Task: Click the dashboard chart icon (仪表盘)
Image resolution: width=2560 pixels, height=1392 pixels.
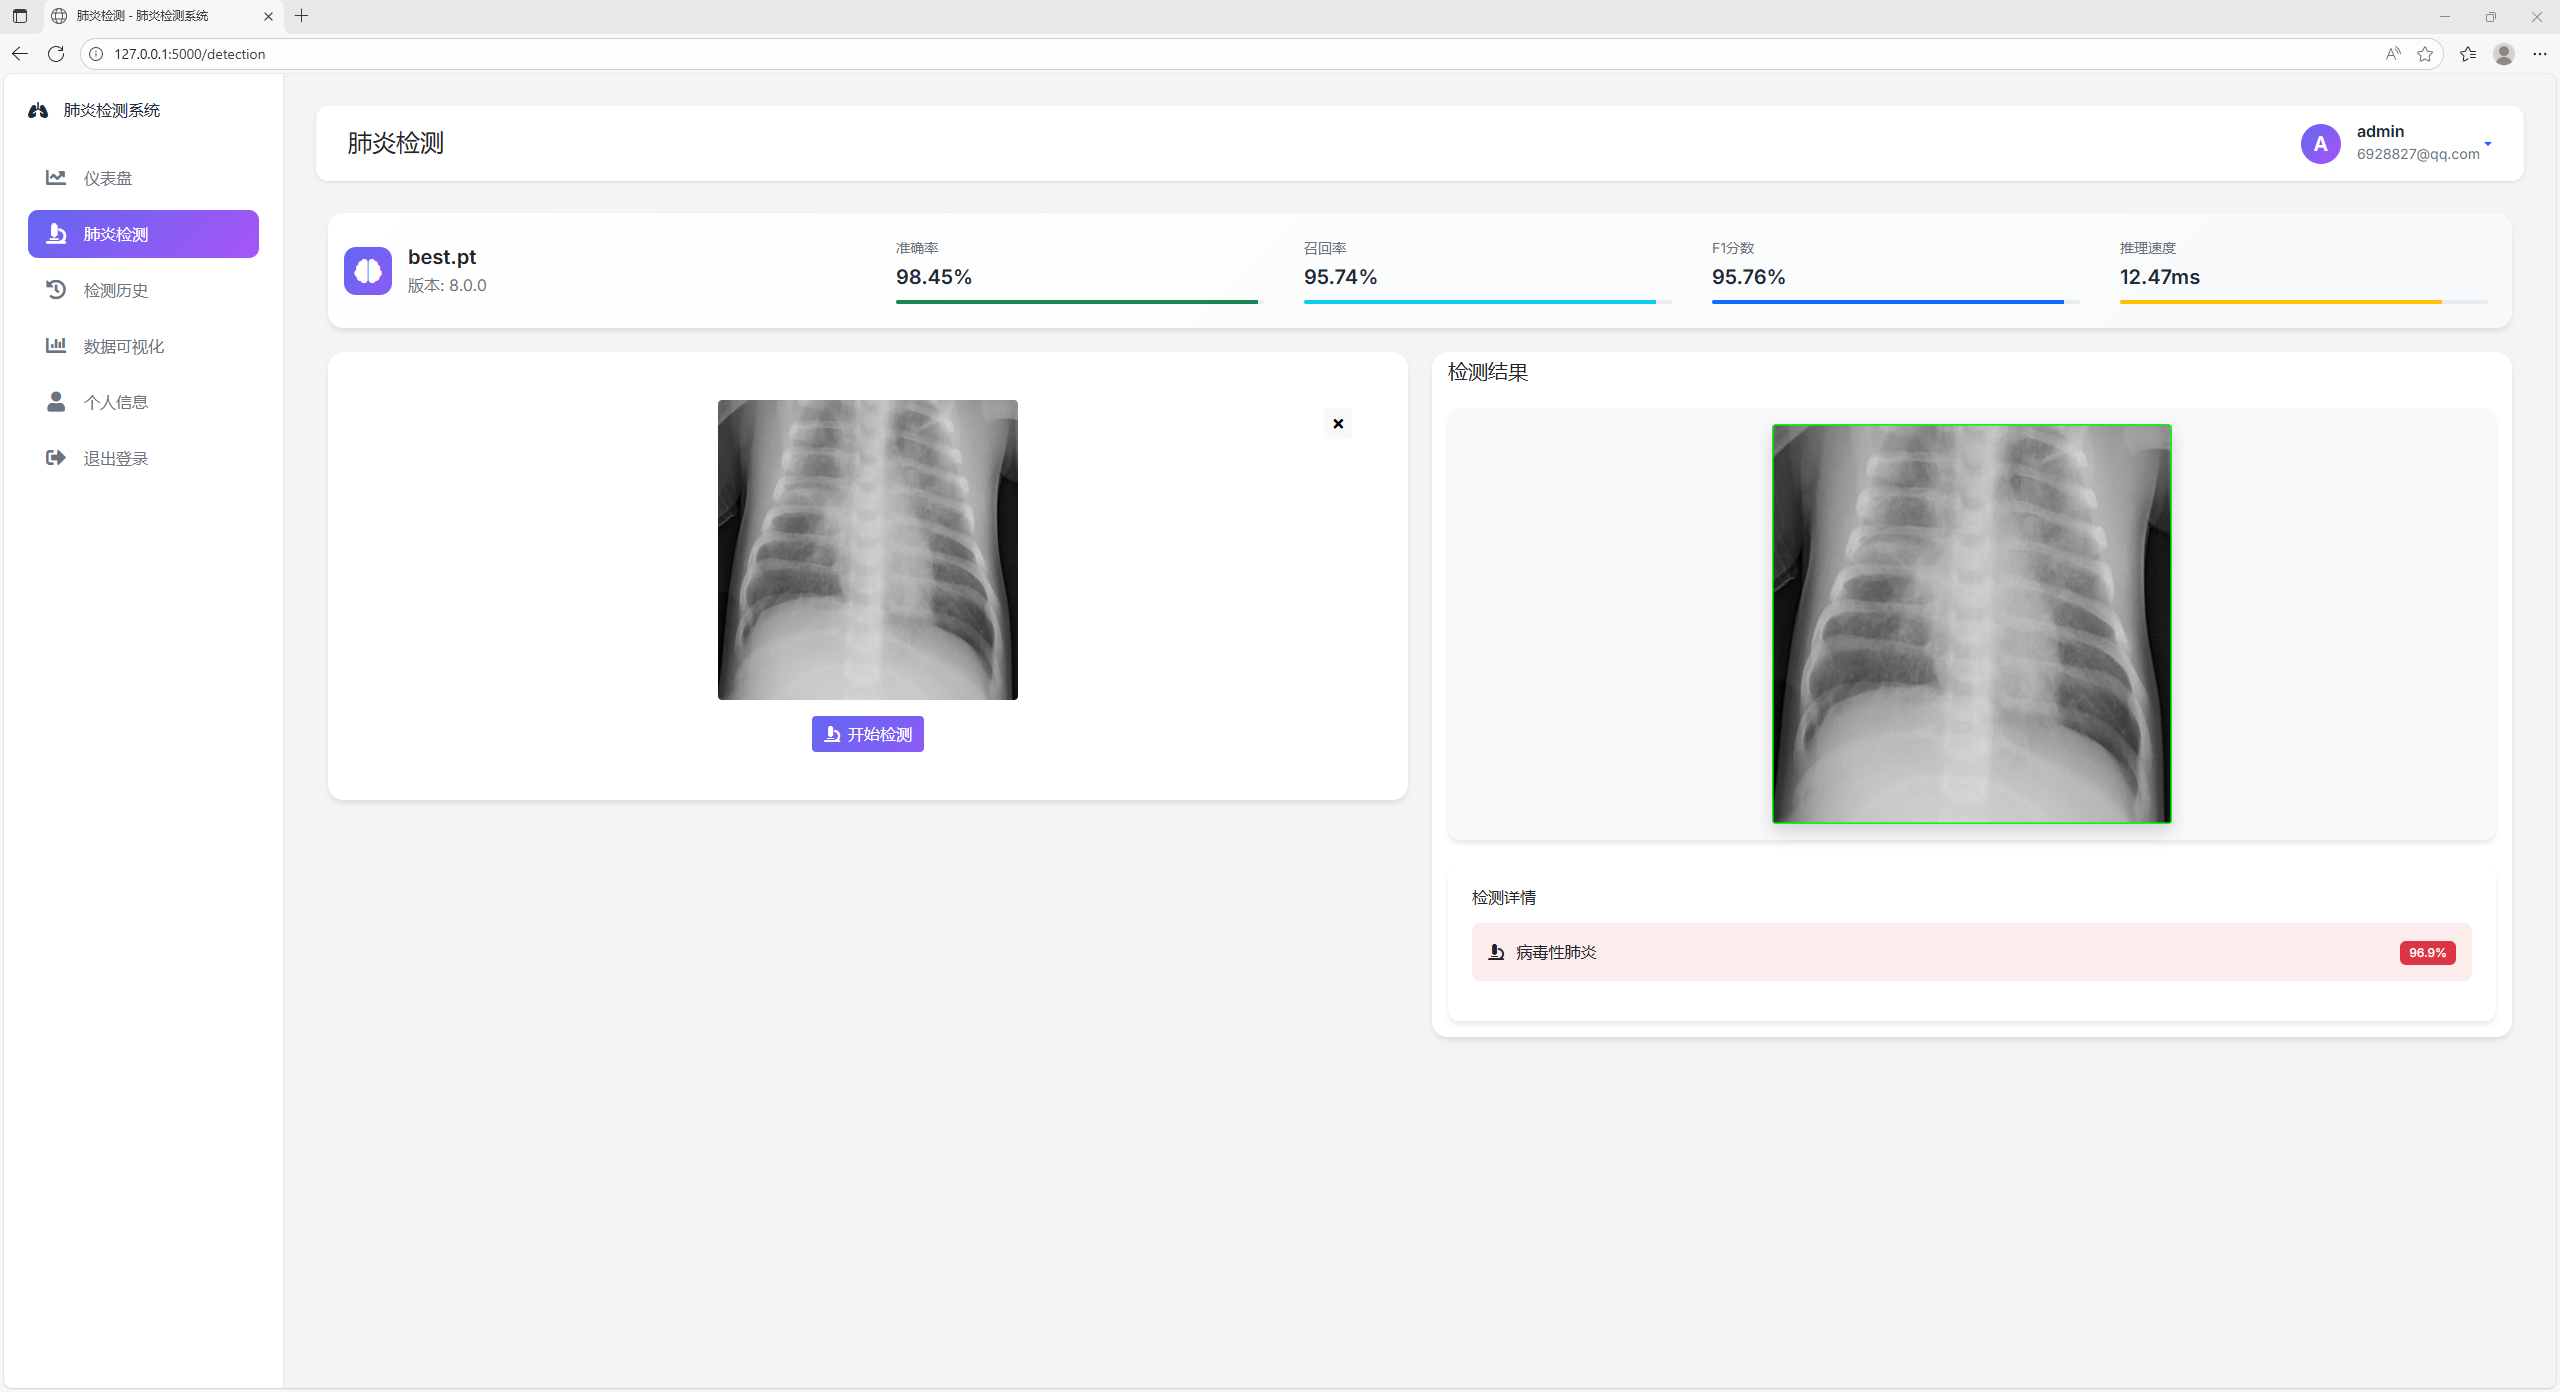Action: (56, 178)
